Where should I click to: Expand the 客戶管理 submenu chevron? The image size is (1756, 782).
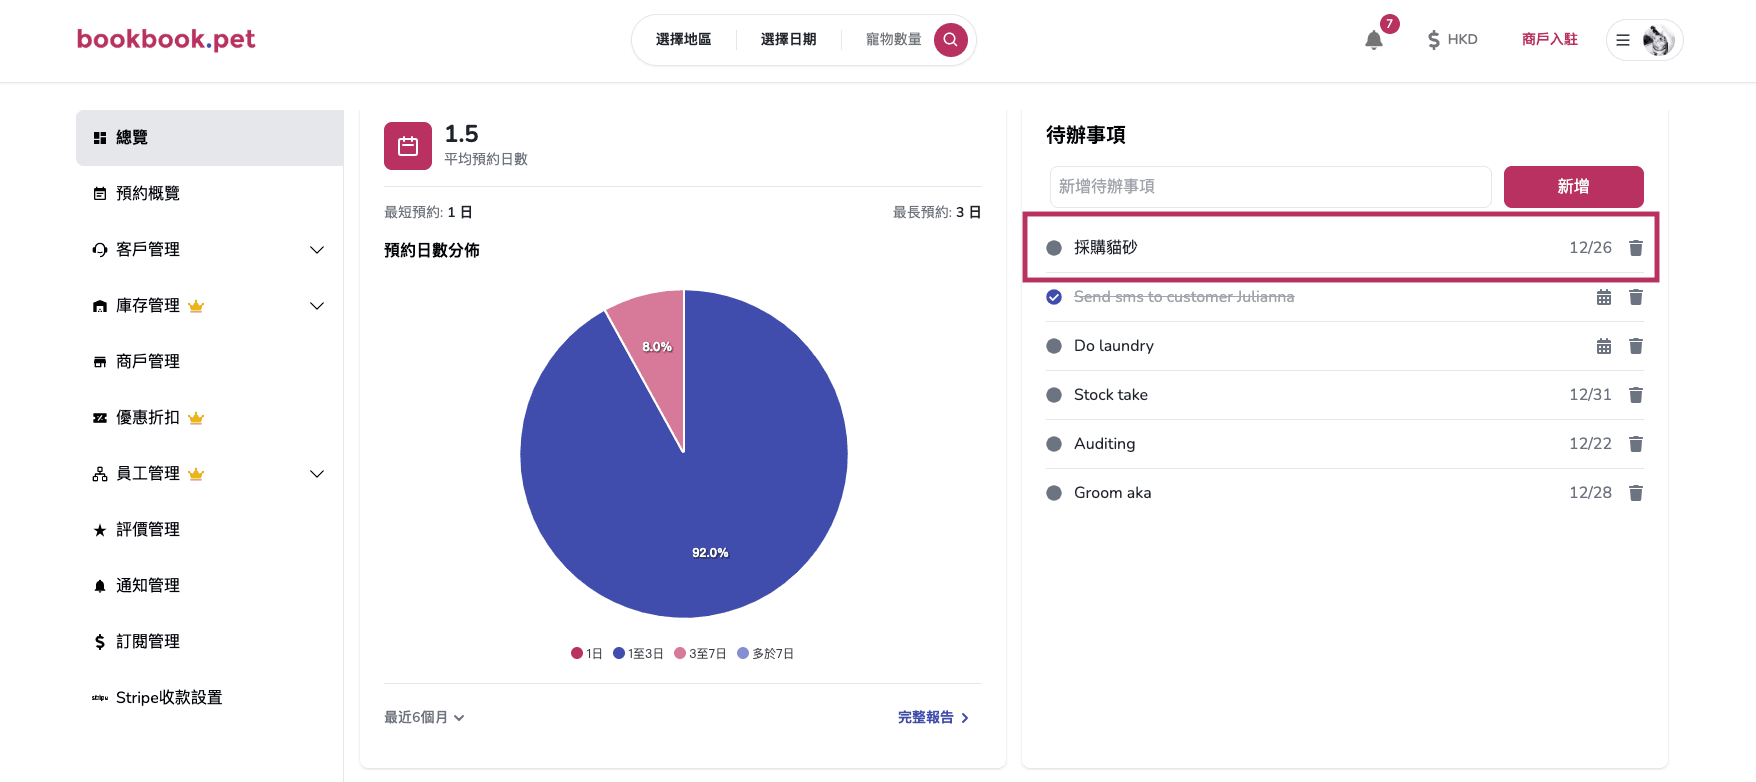point(317,250)
